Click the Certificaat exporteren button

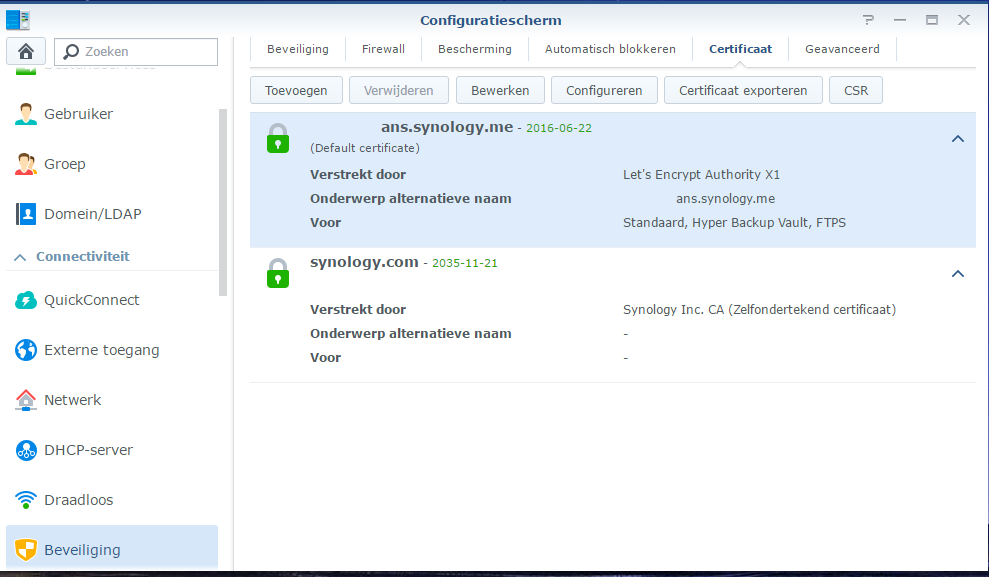pos(742,90)
